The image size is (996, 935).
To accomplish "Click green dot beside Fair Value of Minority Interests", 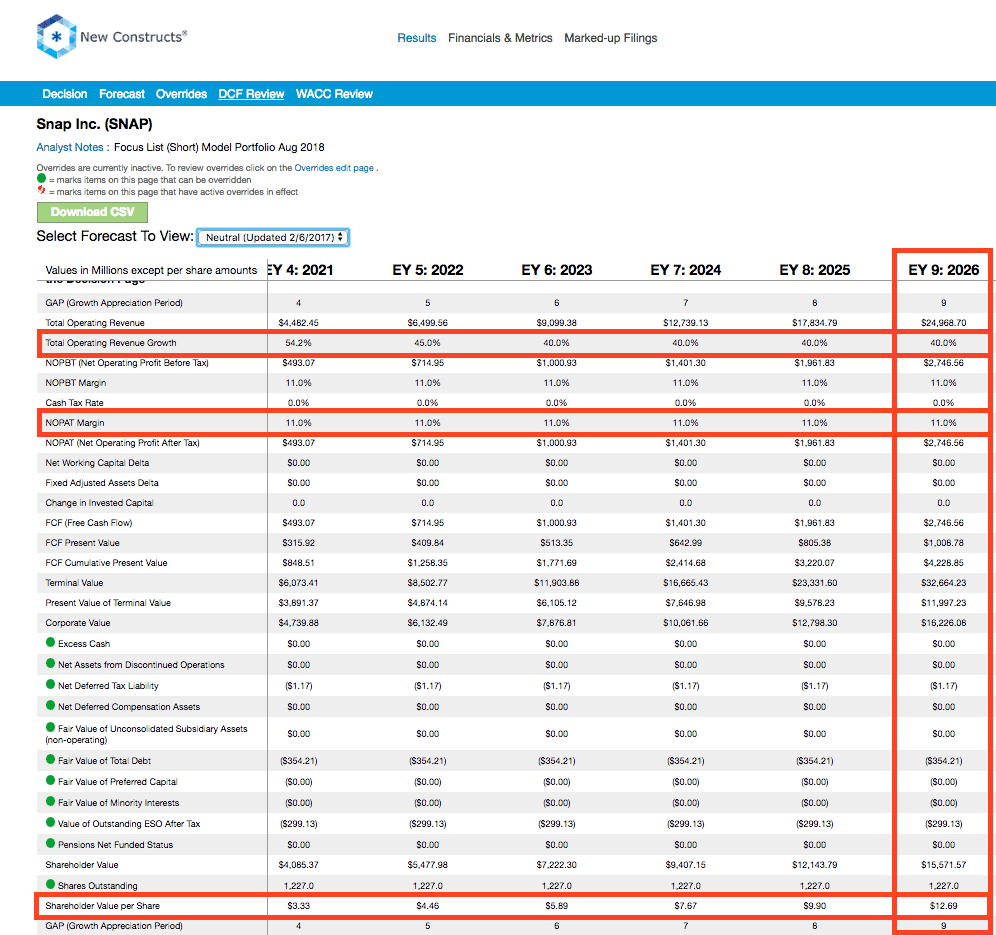I will click(x=50, y=801).
